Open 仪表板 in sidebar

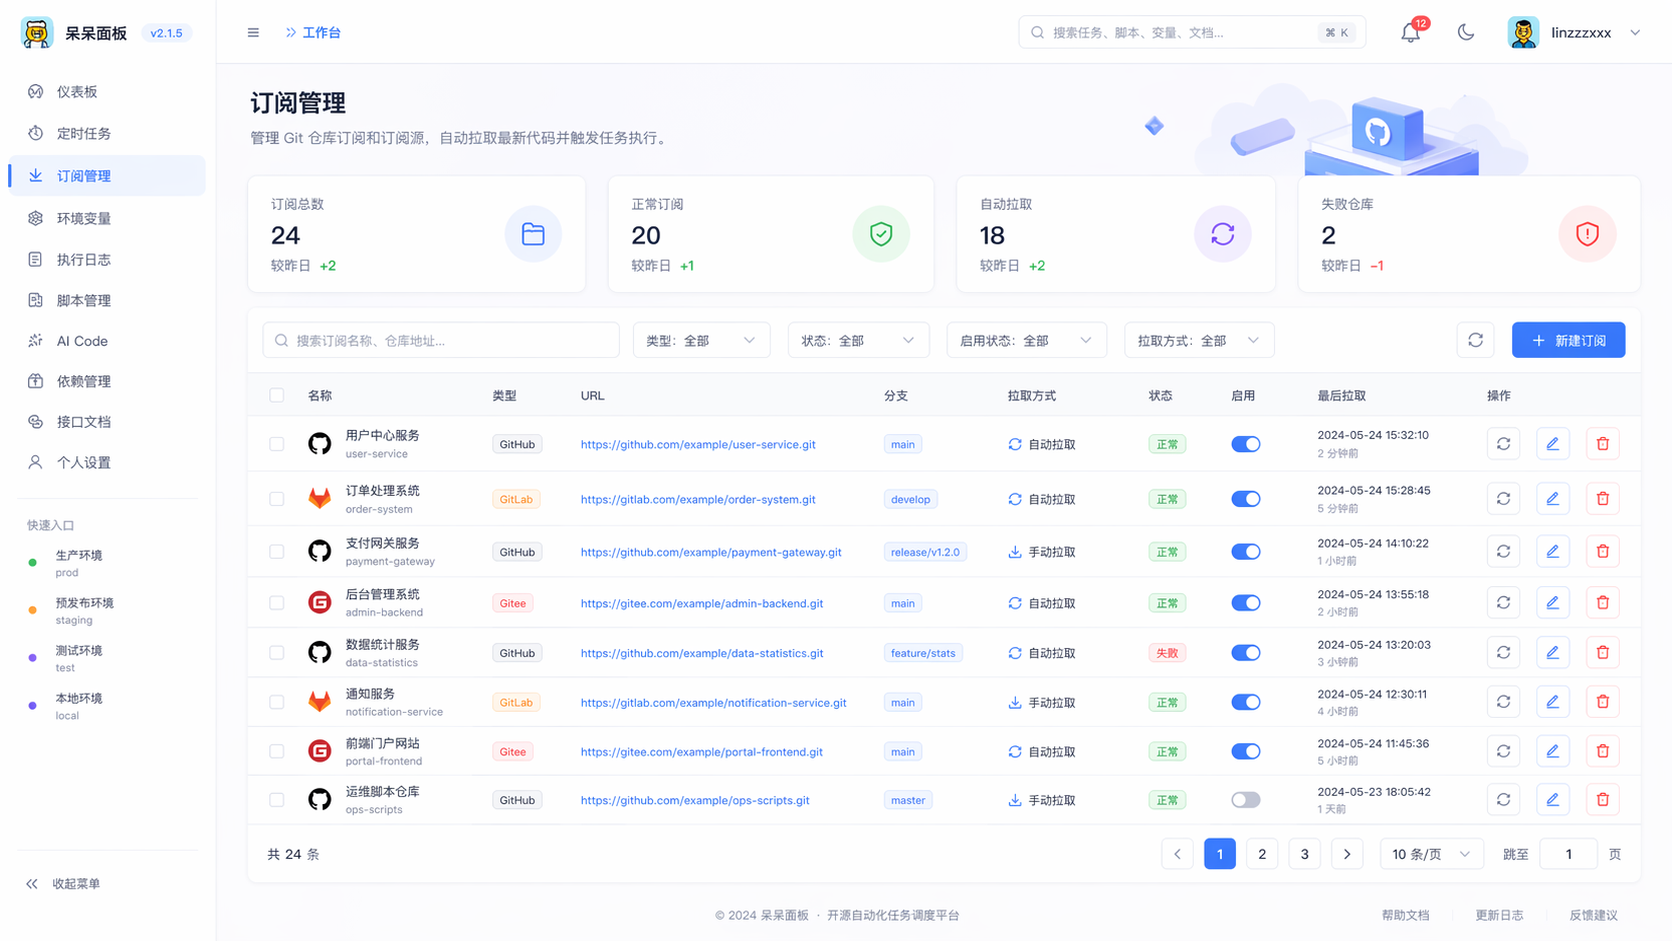coord(107,92)
